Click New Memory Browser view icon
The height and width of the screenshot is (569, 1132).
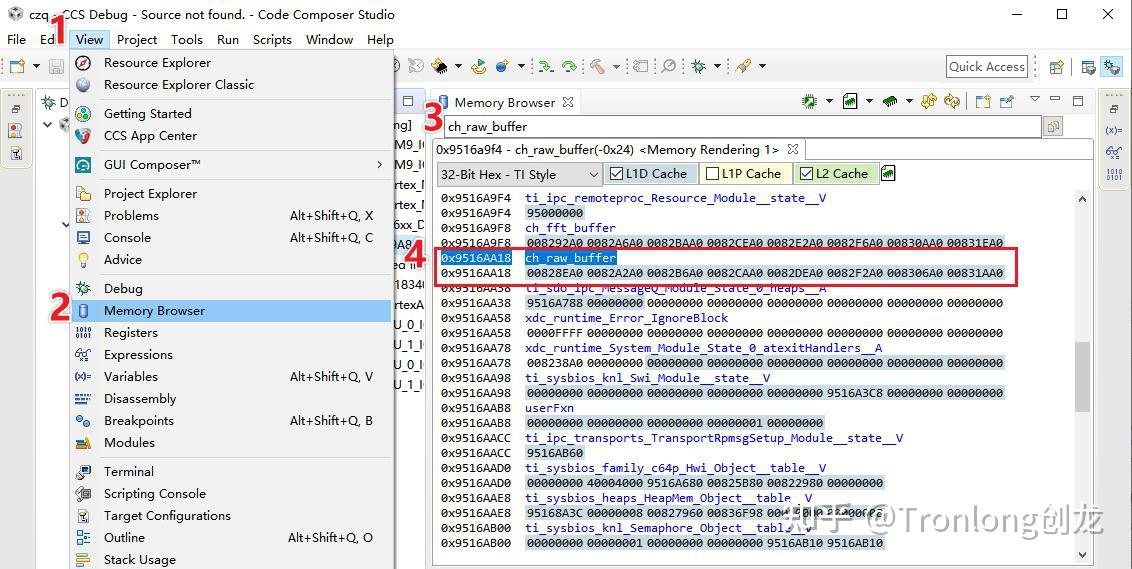click(982, 102)
